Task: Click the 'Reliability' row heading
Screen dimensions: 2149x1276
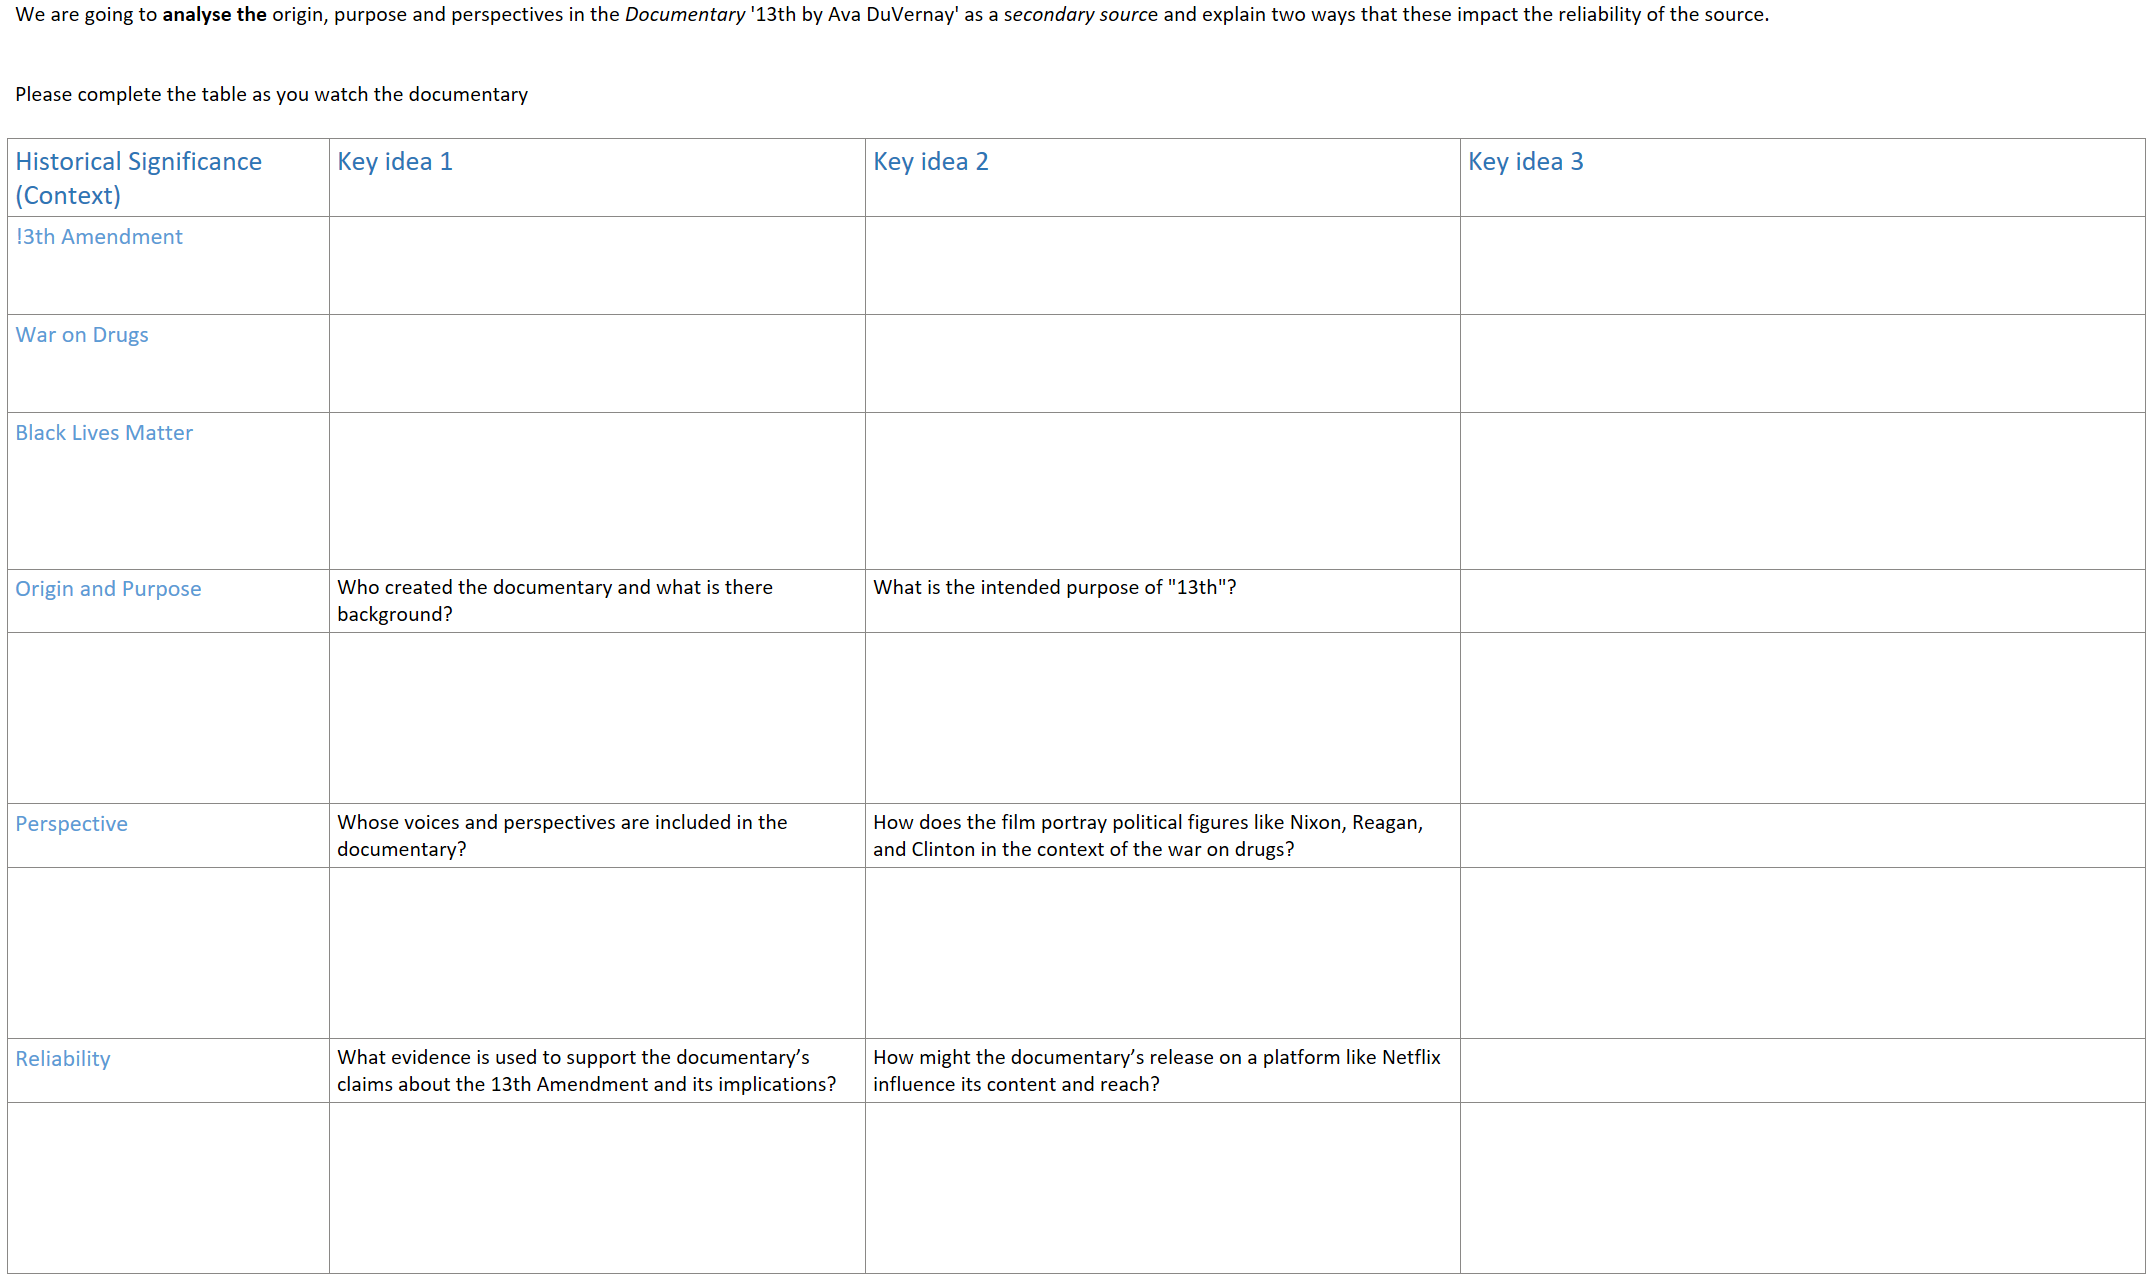Action: pyautogui.click(x=63, y=1059)
